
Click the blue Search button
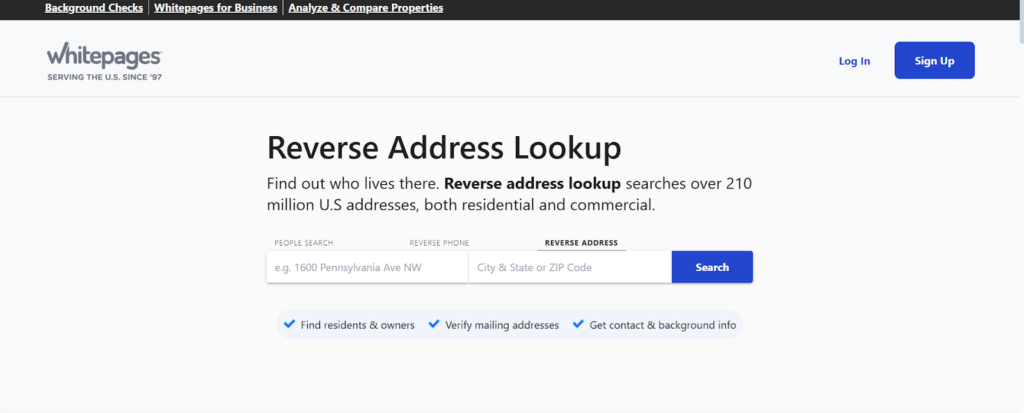(x=712, y=267)
